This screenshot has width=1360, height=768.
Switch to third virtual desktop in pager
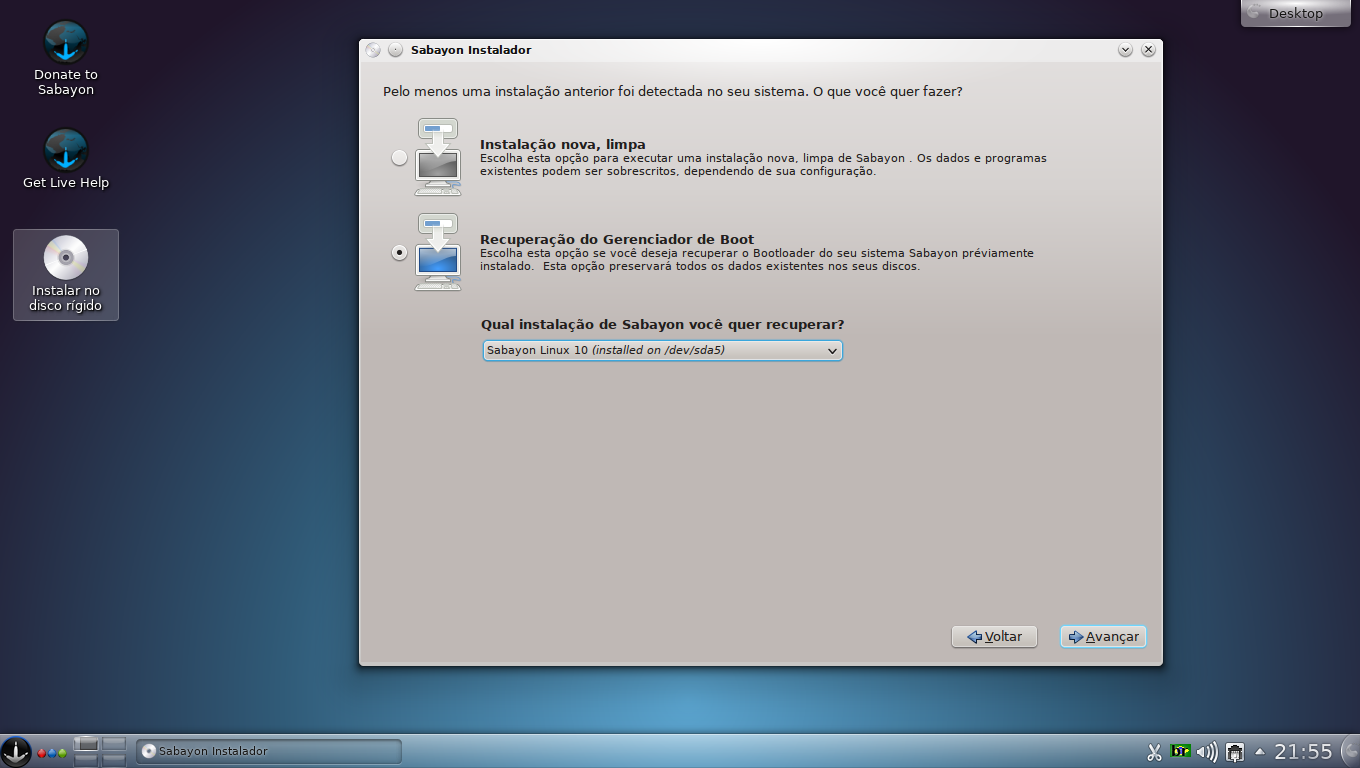pyautogui.click(x=86, y=760)
